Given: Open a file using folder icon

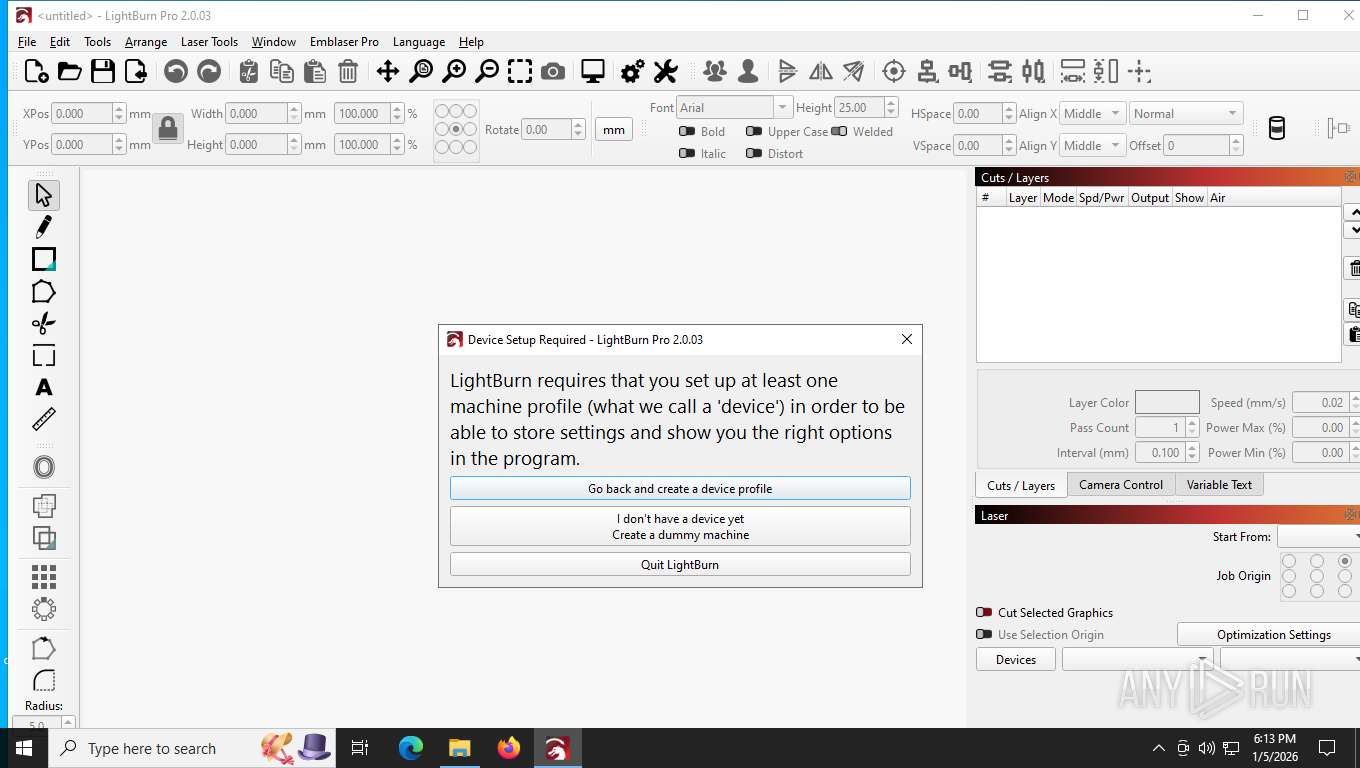Looking at the screenshot, I should 69,71.
